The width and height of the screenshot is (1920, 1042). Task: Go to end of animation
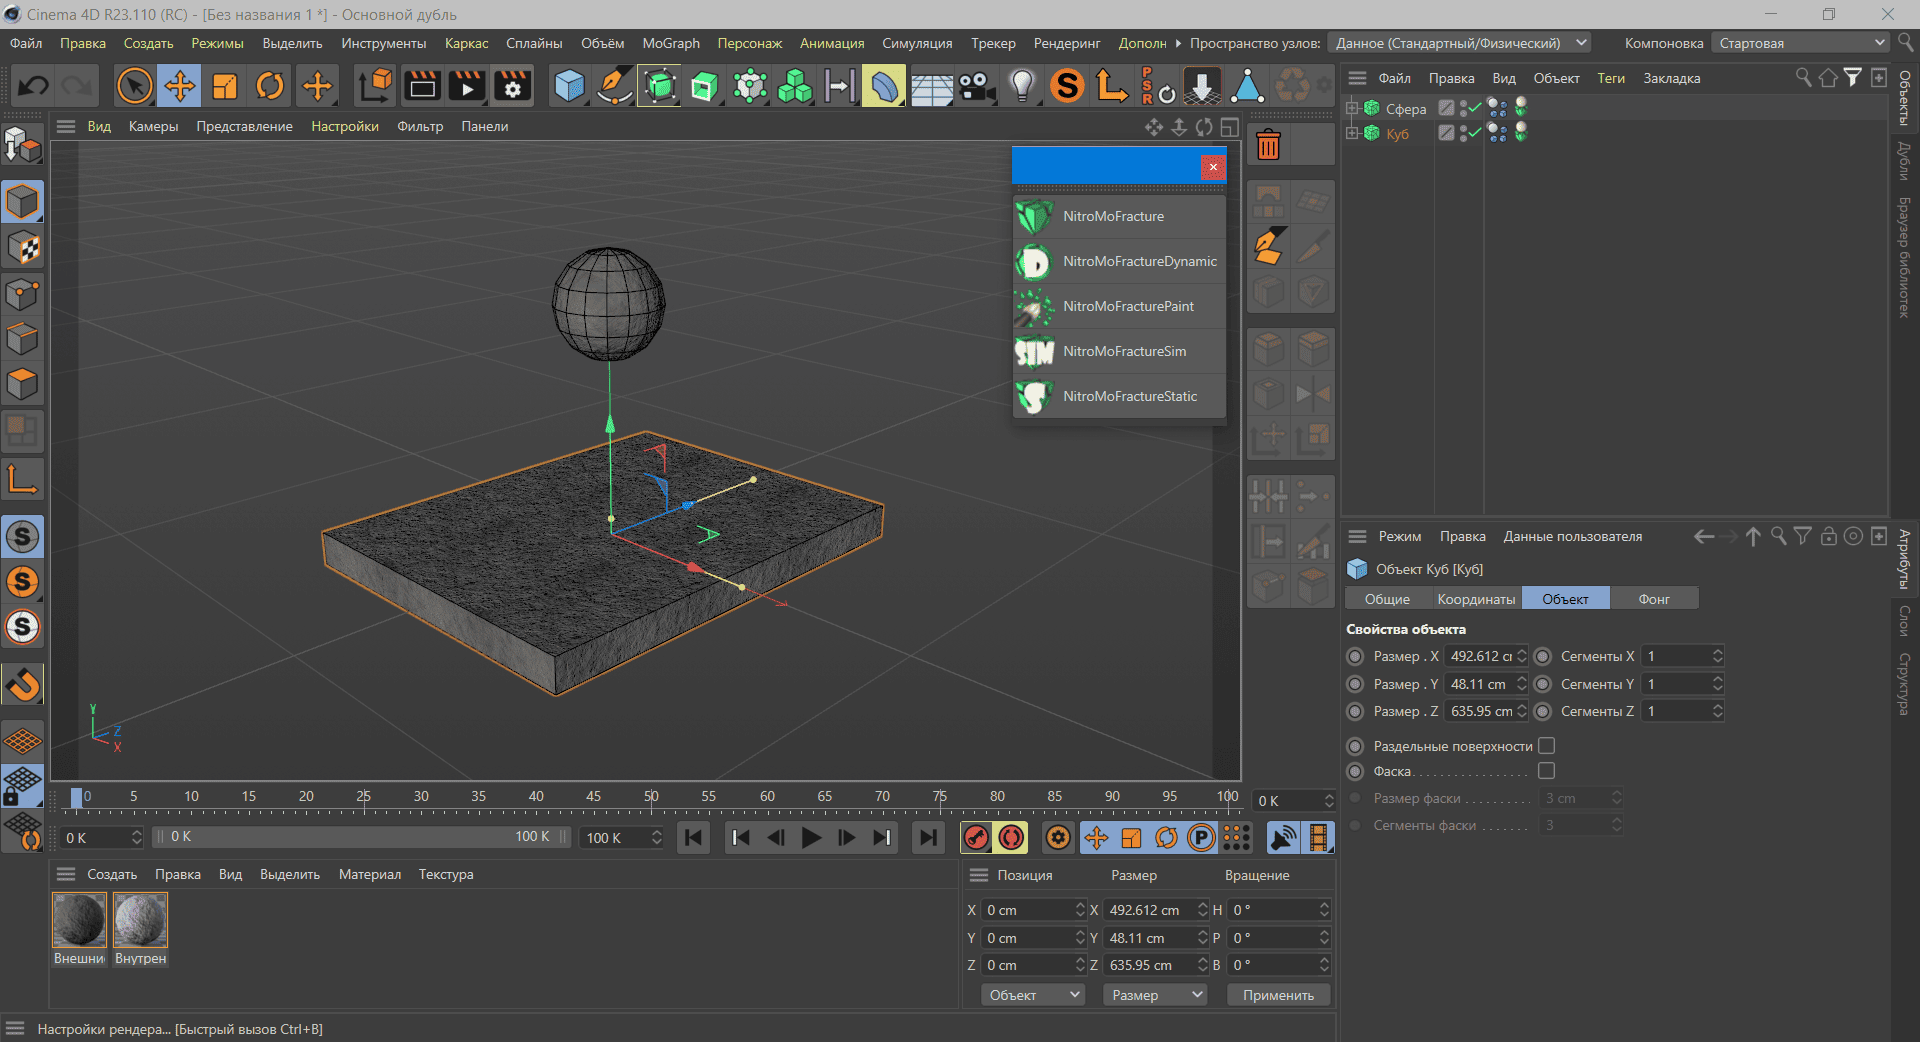click(928, 837)
